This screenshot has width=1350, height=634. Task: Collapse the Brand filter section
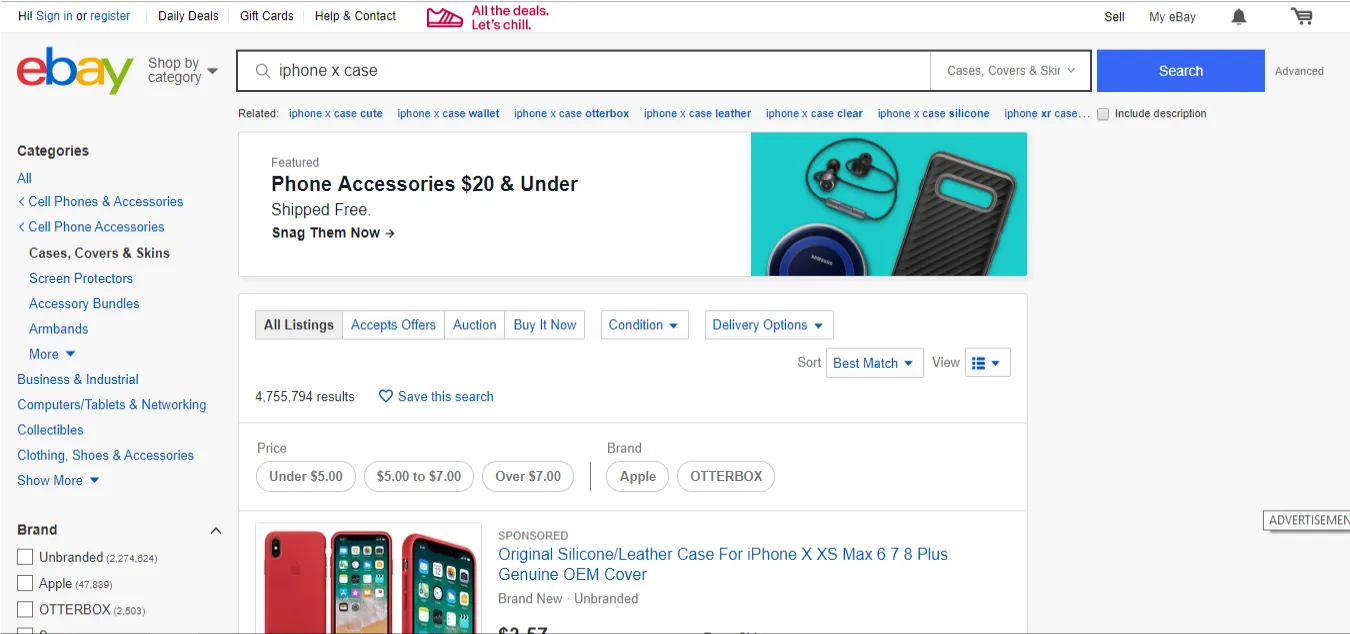[216, 530]
